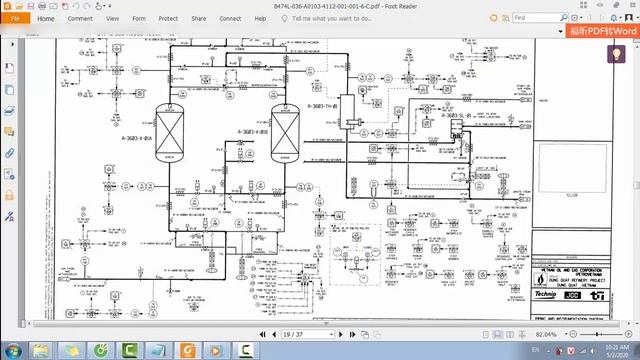The image size is (640, 360).
Task: Open the digital signatures sidebar panel
Action: 9,216
